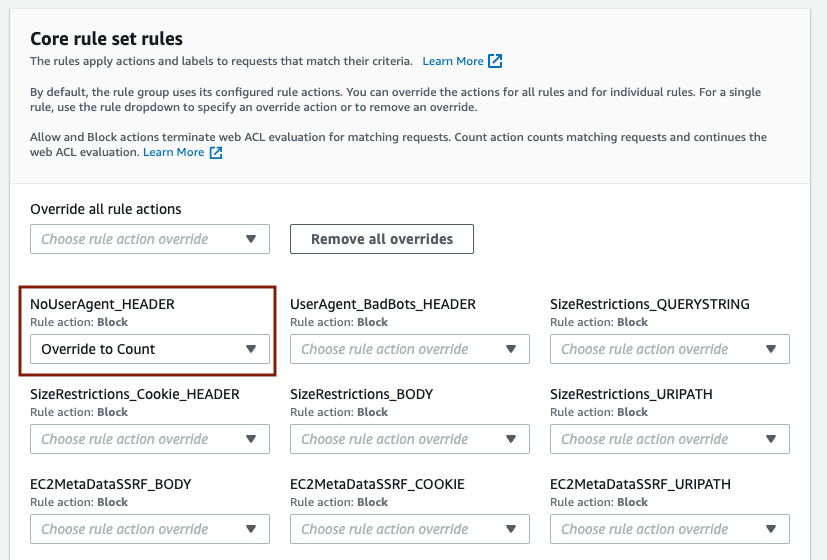827x560 pixels.
Task: Open UserAgent_BadBots_HEADER override dropdown
Action: point(410,349)
